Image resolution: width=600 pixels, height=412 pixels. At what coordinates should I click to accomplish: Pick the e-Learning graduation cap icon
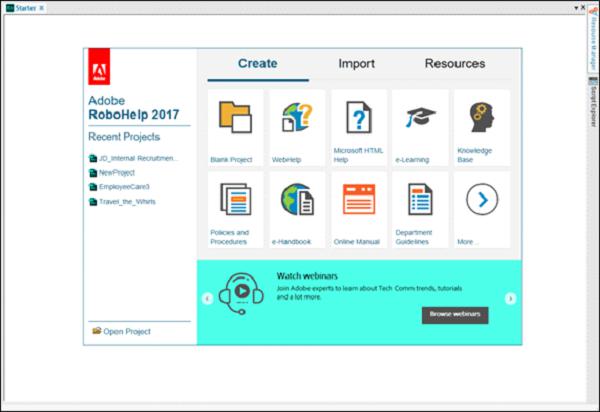pos(420,117)
